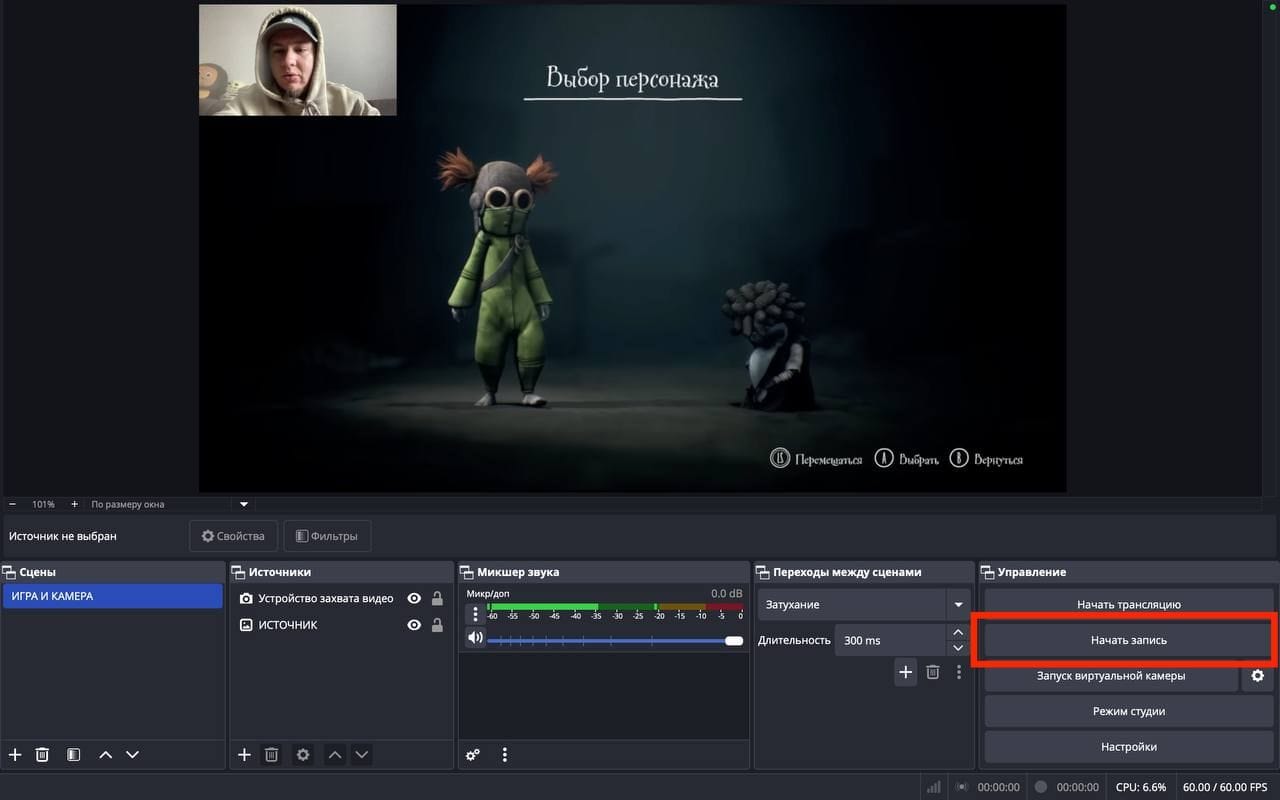Delete the selected source via trash icon
Image resolution: width=1280 pixels, height=800 pixels.
272,755
